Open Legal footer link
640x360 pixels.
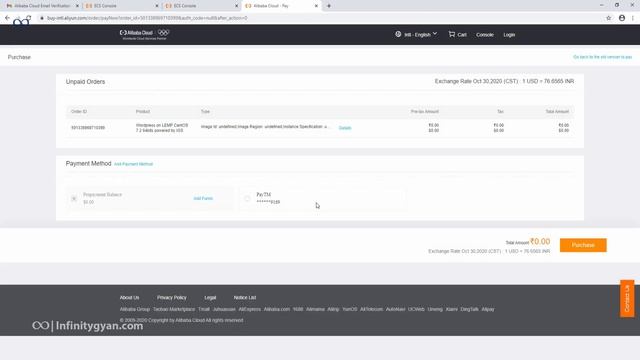click(x=210, y=298)
